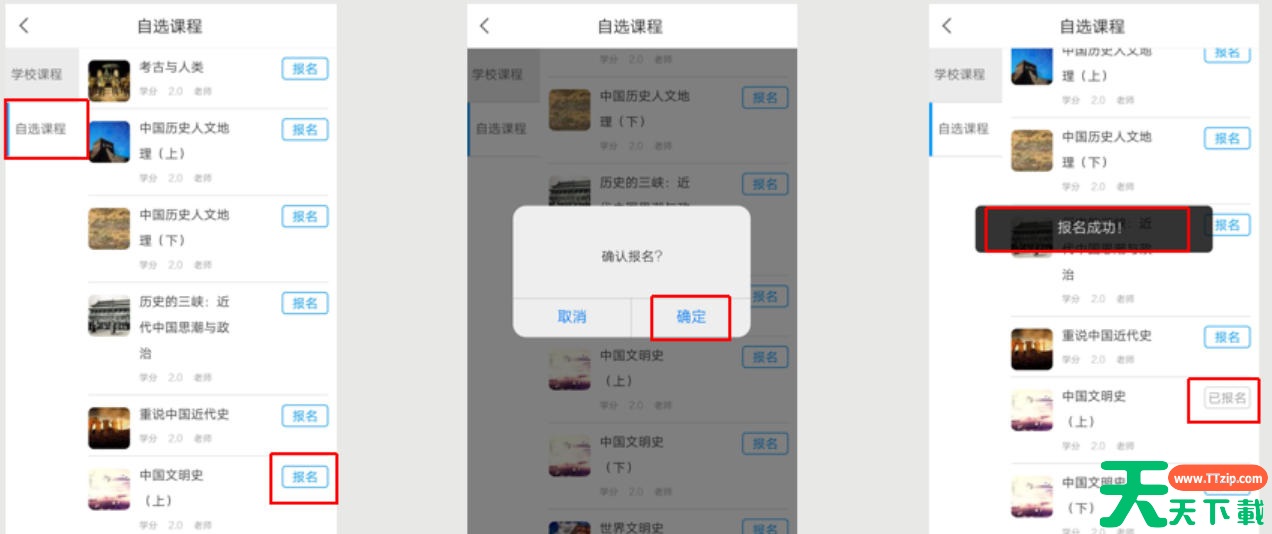Click 报名 for 中国历史人文地理（下） in left screen
Viewport: 1272px width, 534px height.
pyautogui.click(x=305, y=216)
